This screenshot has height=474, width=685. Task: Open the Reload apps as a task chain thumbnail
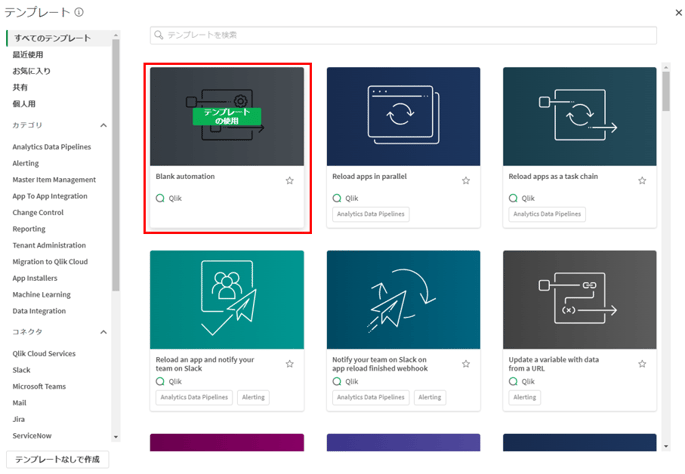(579, 116)
